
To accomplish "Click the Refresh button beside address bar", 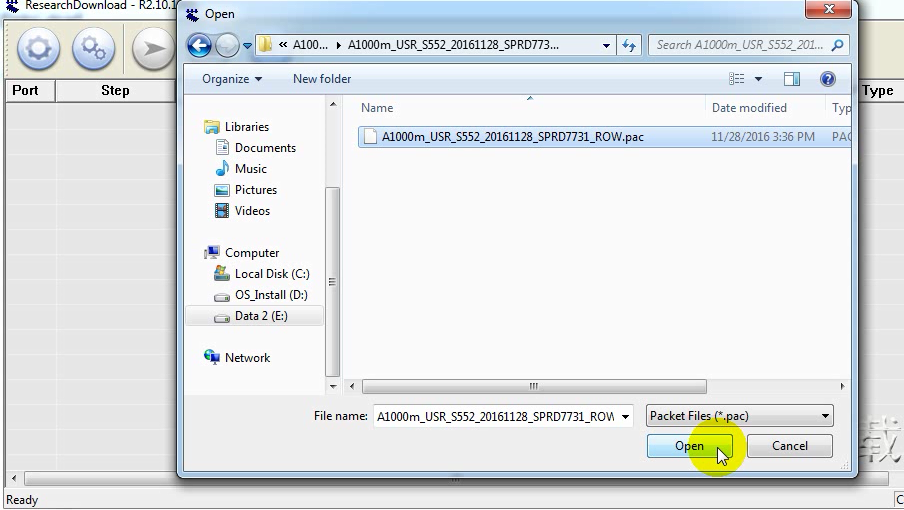I will (x=629, y=45).
